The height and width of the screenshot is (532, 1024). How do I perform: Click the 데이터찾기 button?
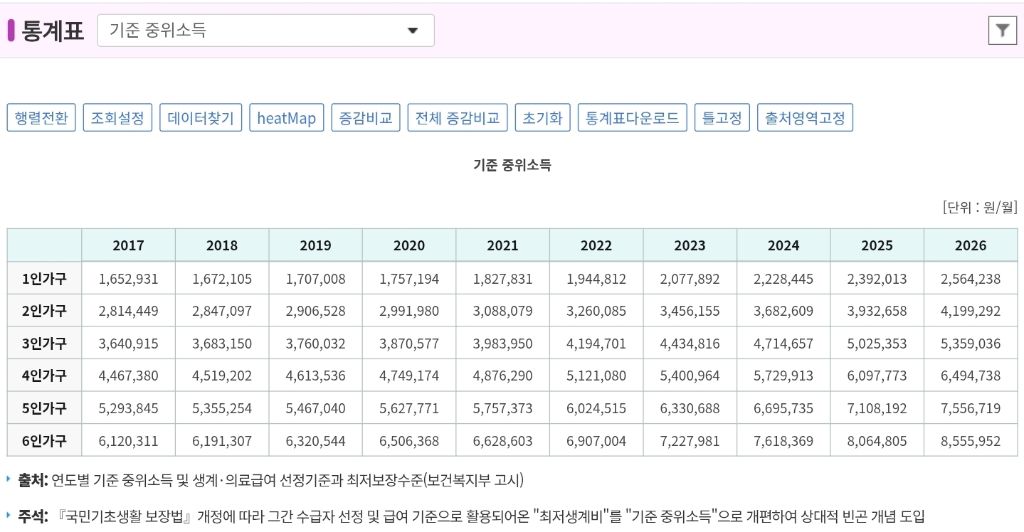pyautogui.click(x=200, y=117)
